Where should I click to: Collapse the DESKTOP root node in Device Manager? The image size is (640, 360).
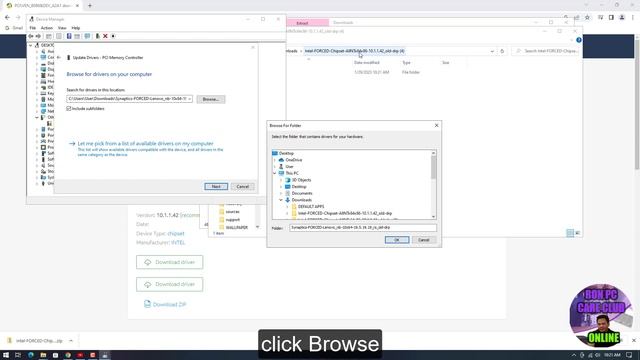(31, 45)
